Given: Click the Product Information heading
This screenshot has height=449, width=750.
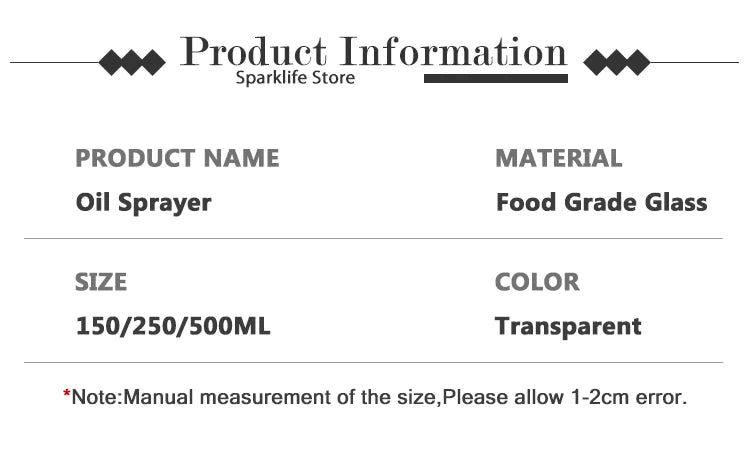Looking at the screenshot, I should pyautogui.click(x=374, y=51).
